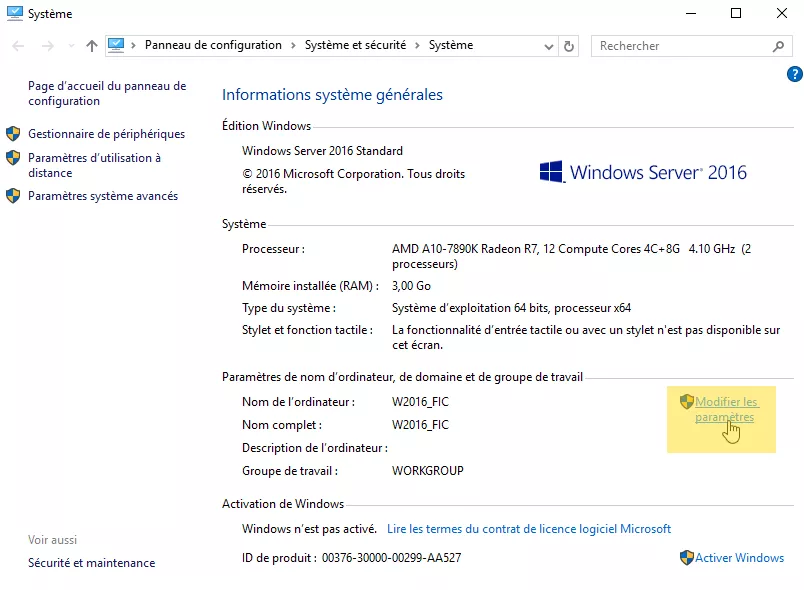Click shield icon beside Gestionnaire de périphériques

13,134
